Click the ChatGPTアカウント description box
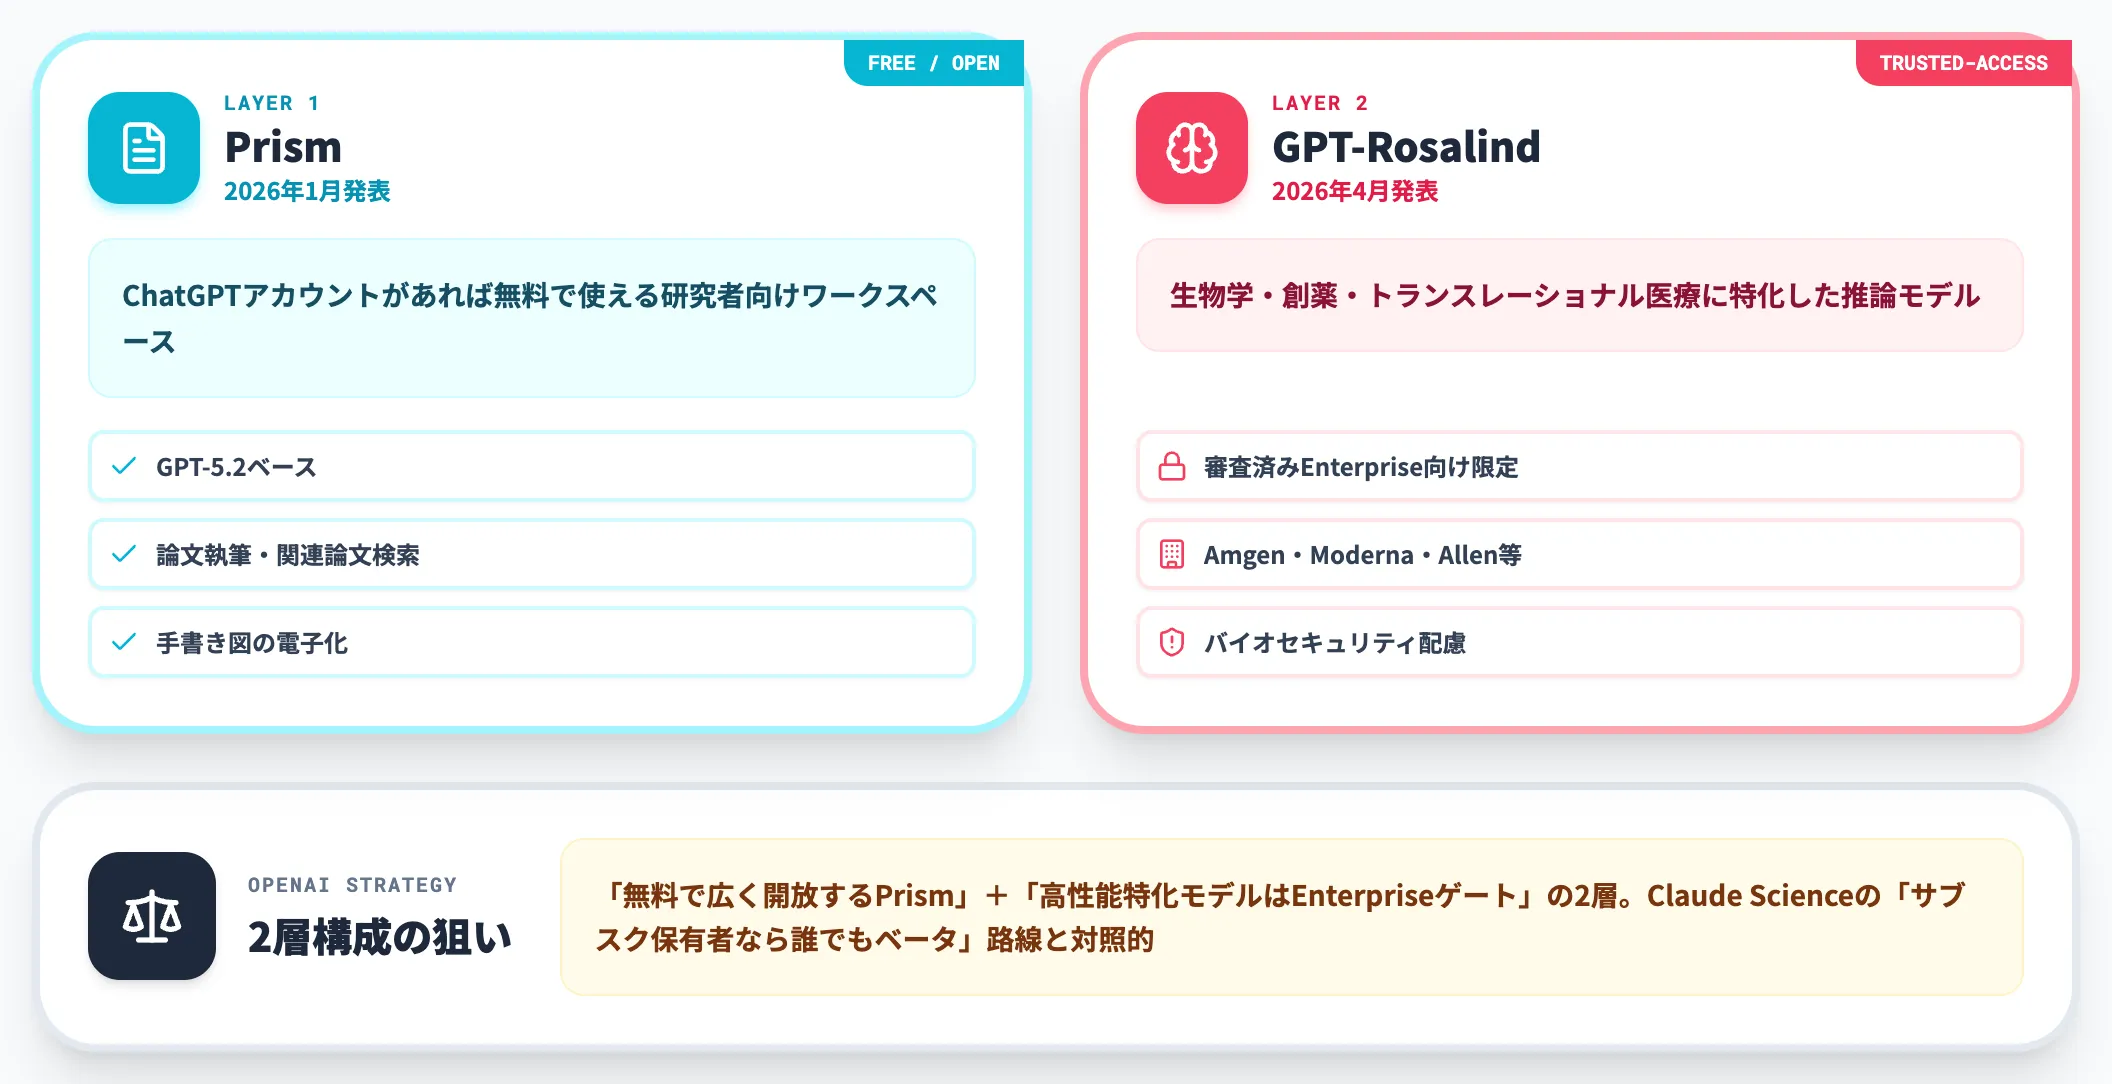Screen dimensions: 2112x1084 coord(532,318)
